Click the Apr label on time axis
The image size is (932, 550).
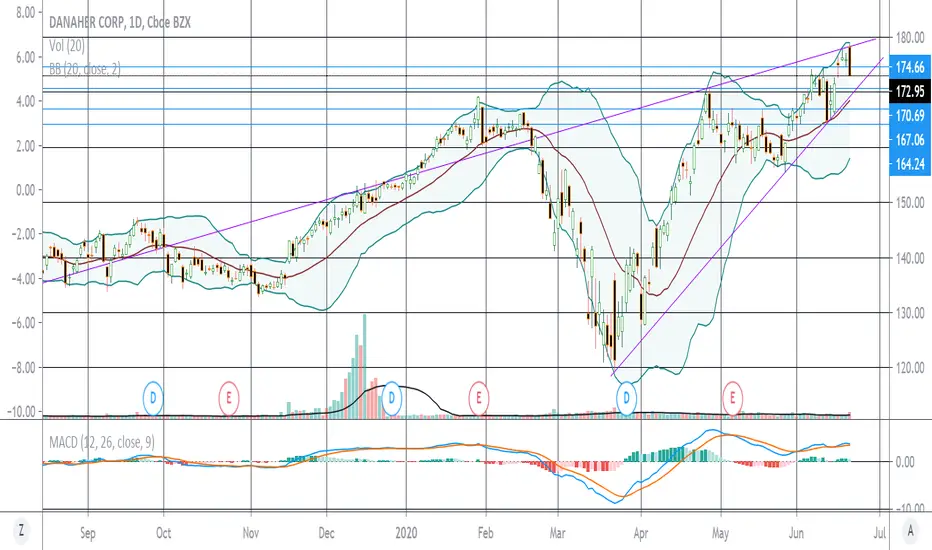click(x=641, y=533)
